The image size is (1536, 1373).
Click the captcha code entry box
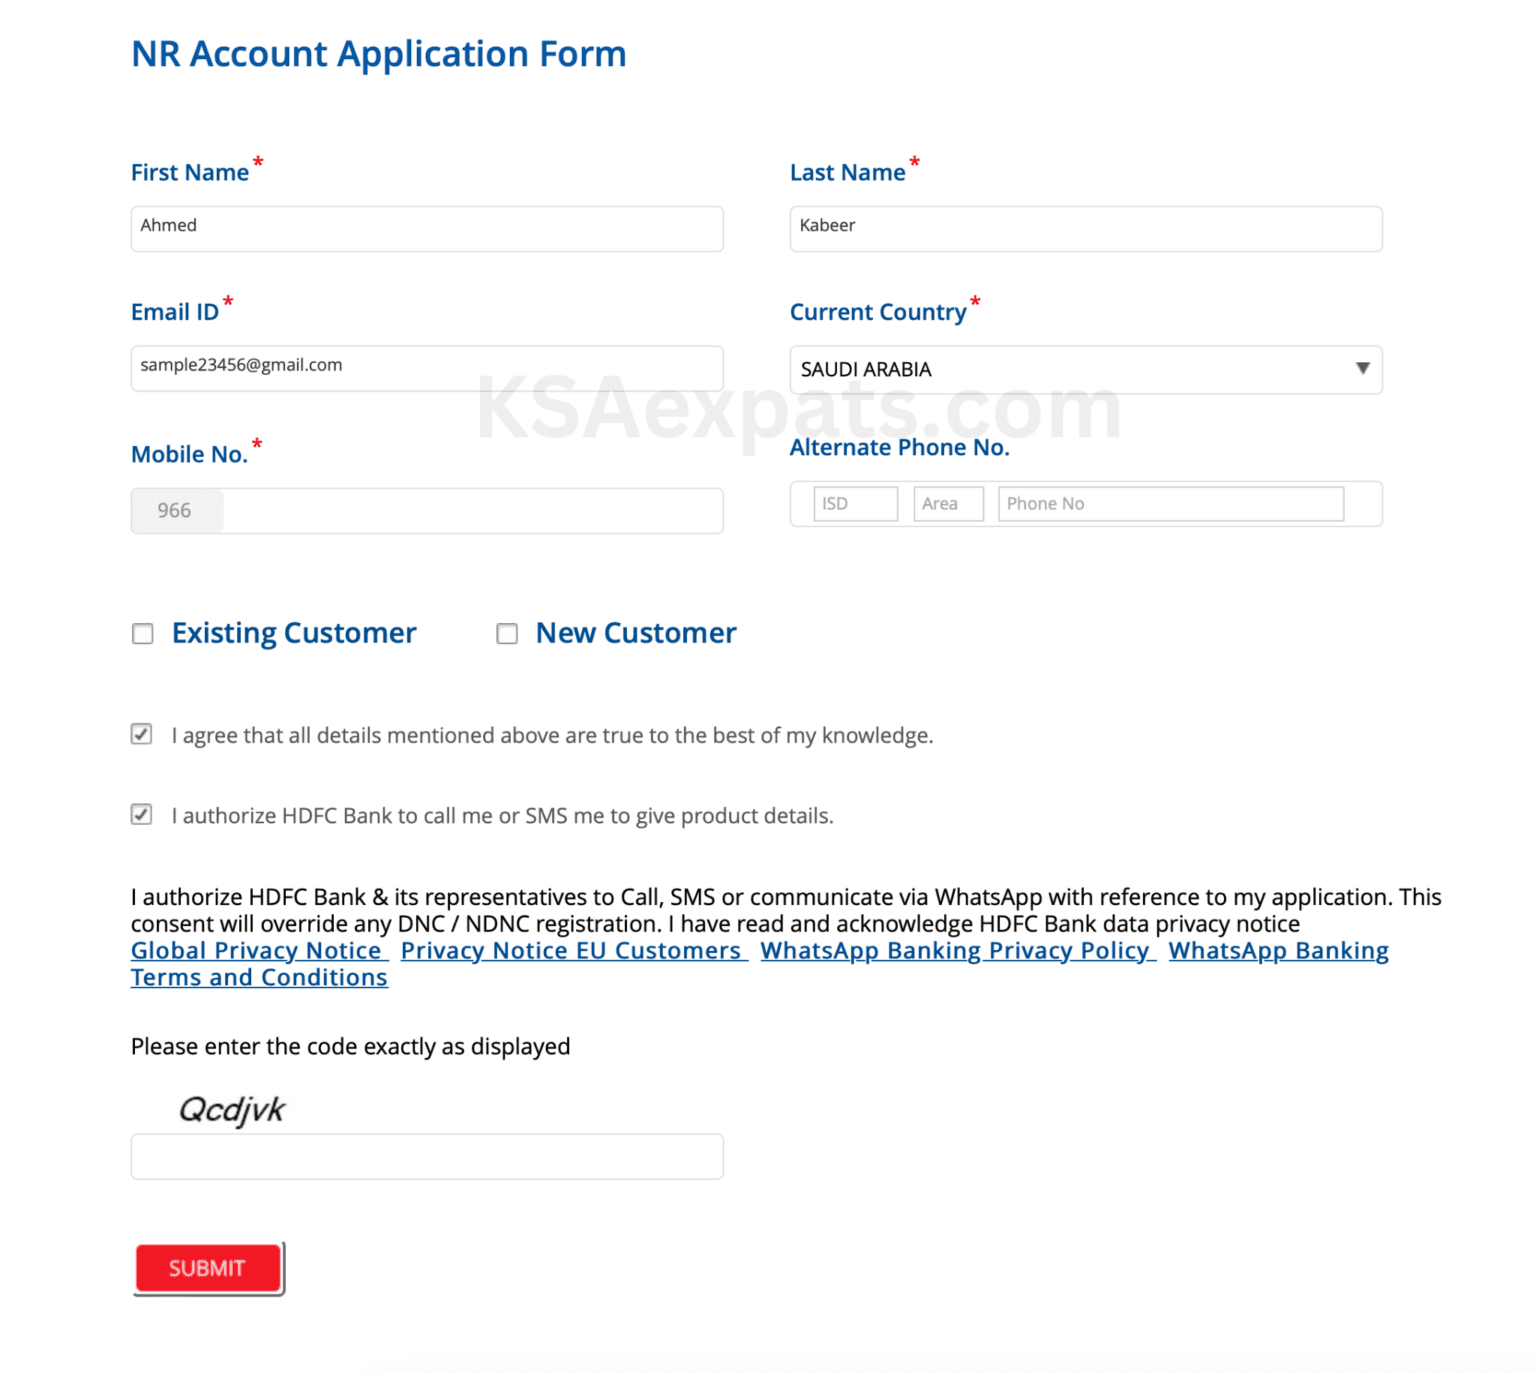tap(427, 1156)
